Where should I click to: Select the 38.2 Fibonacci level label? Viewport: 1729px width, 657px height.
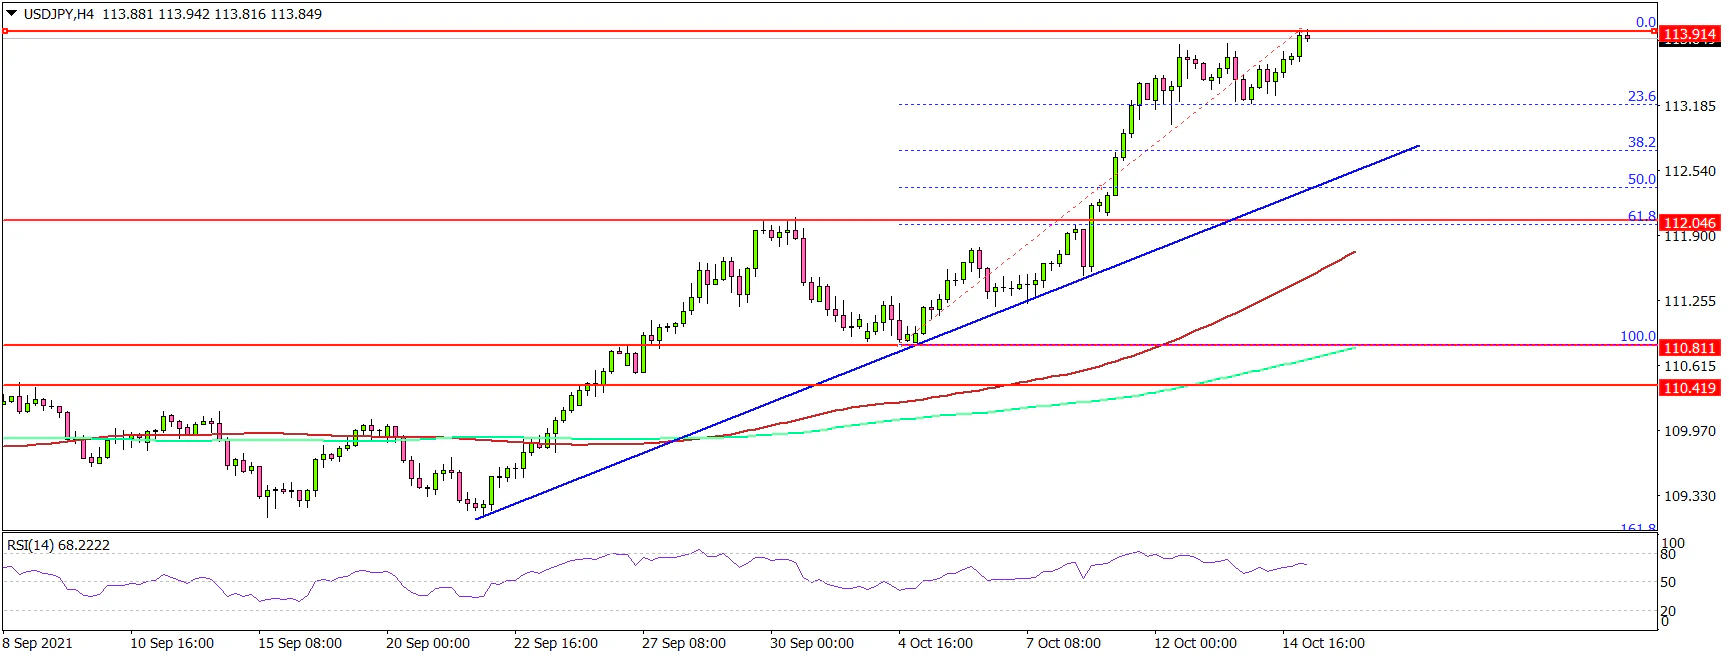pos(1641,143)
